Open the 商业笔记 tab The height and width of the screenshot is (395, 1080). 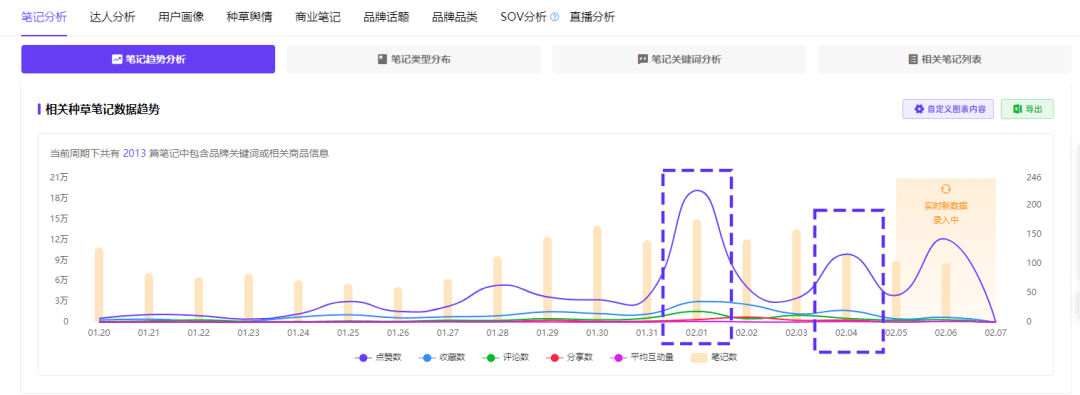[x=318, y=17]
